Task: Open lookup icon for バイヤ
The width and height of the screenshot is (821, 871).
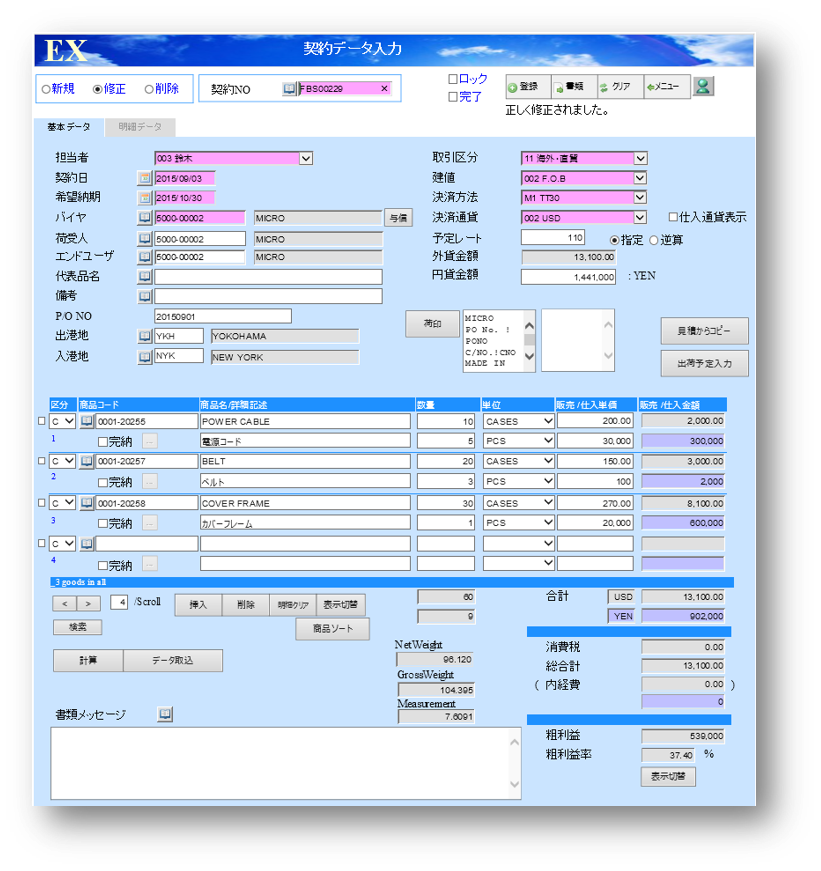Action: tap(144, 218)
